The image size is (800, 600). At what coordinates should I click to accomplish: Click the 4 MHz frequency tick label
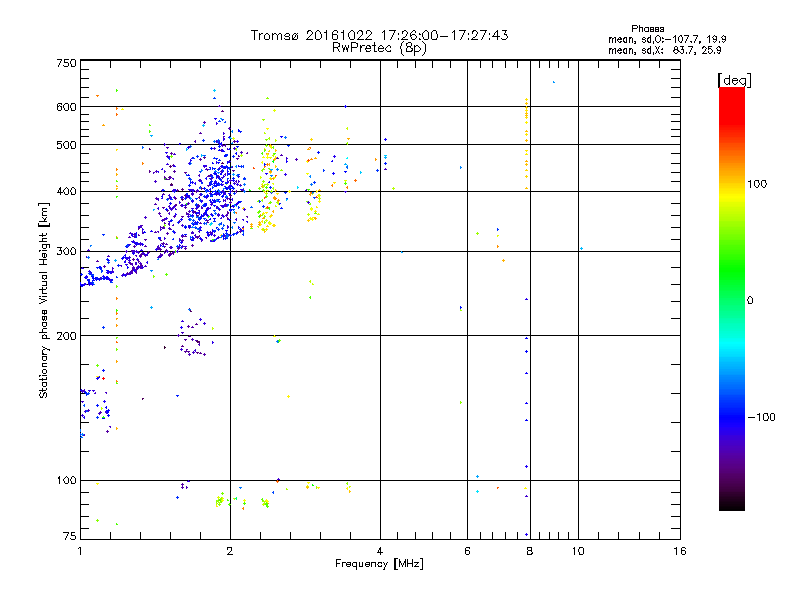(x=380, y=551)
